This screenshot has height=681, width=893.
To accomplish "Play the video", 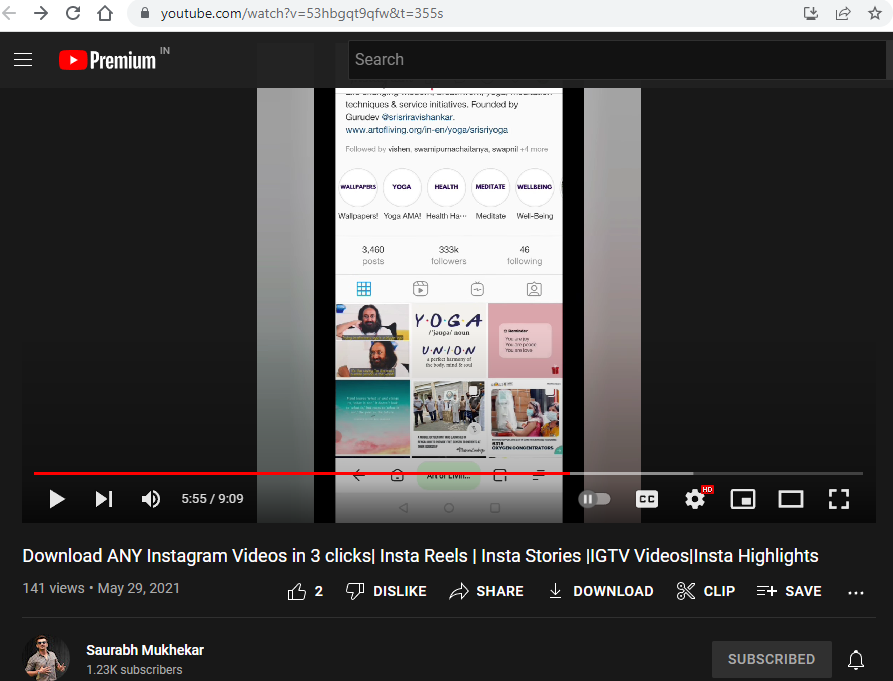I will pos(57,499).
